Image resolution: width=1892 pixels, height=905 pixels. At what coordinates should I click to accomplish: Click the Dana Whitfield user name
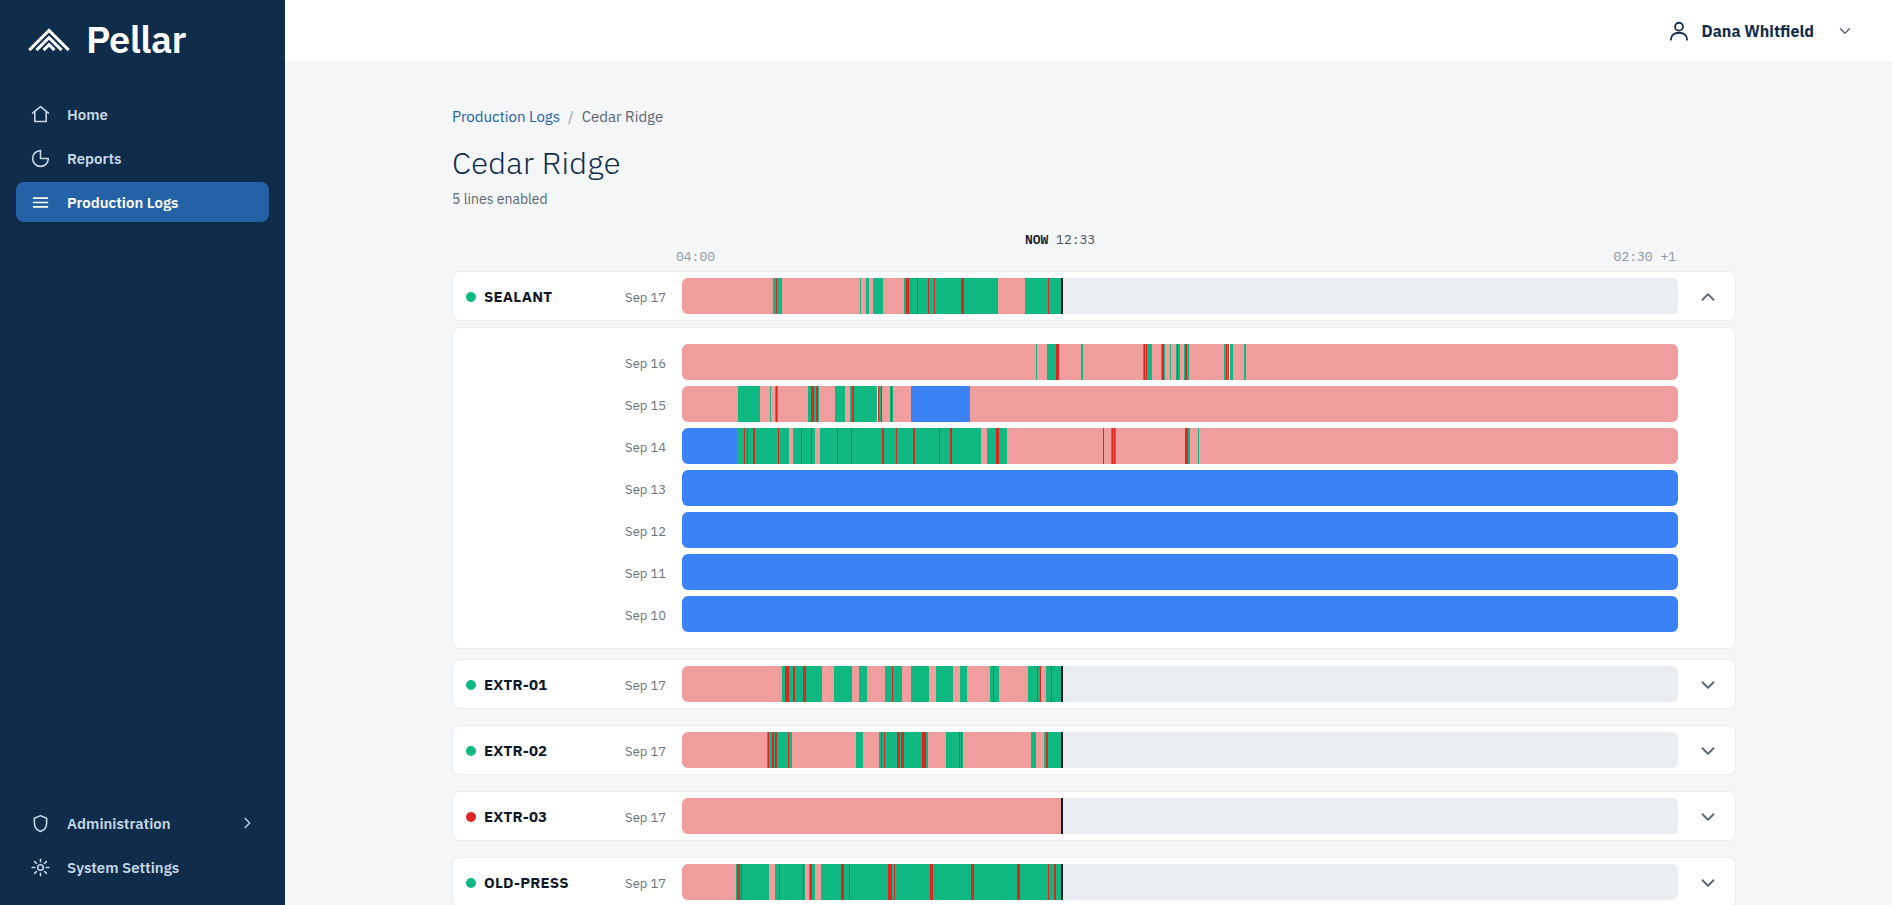point(1757,31)
